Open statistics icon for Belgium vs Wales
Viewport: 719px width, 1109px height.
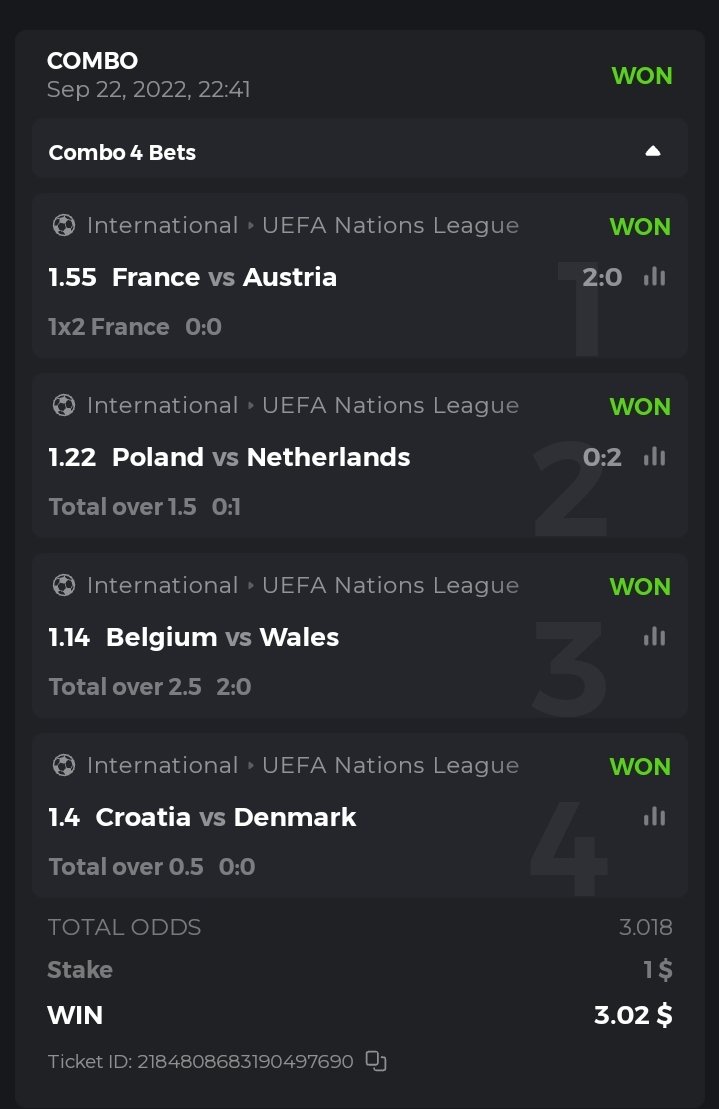(x=654, y=637)
